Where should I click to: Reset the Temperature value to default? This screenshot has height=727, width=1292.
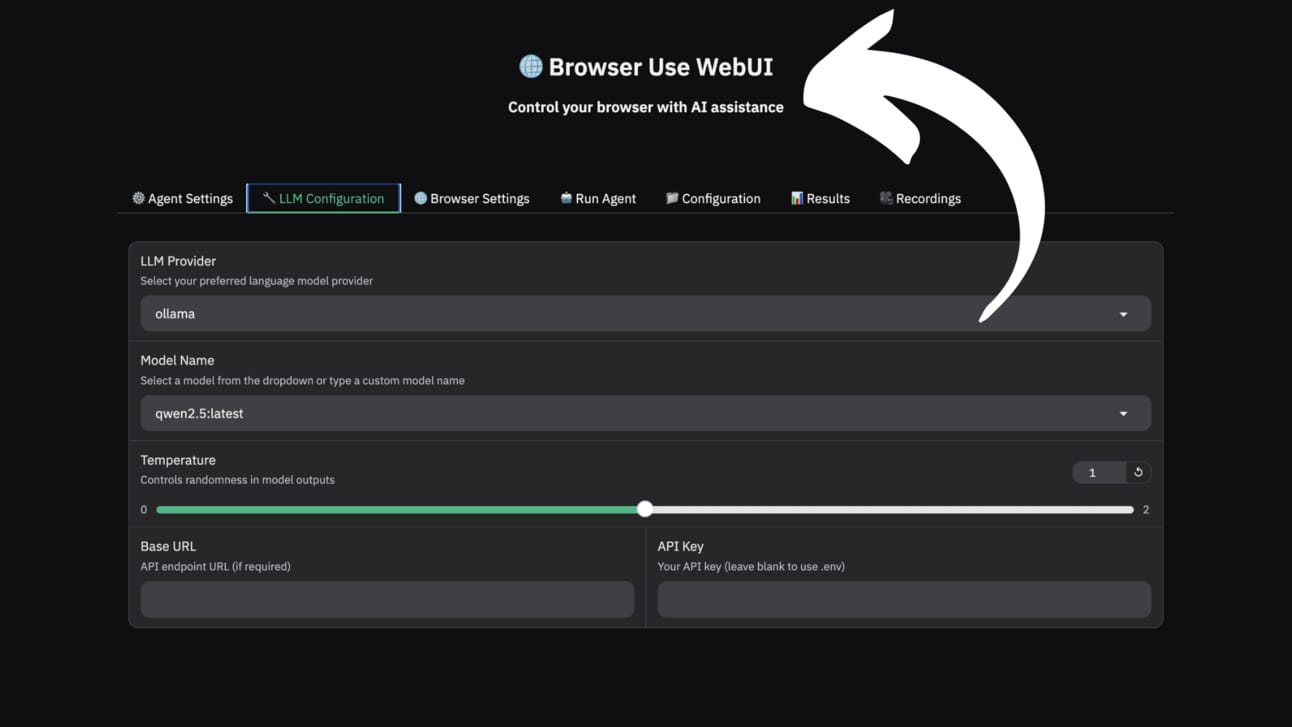tap(1138, 472)
